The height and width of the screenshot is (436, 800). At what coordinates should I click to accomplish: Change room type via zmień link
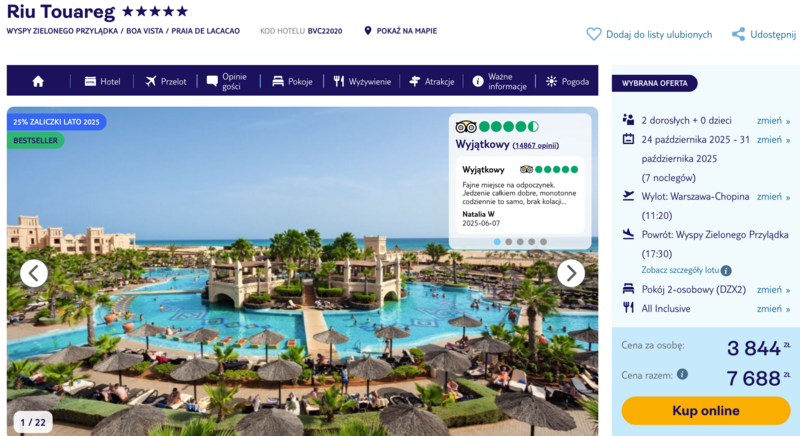coord(773,290)
